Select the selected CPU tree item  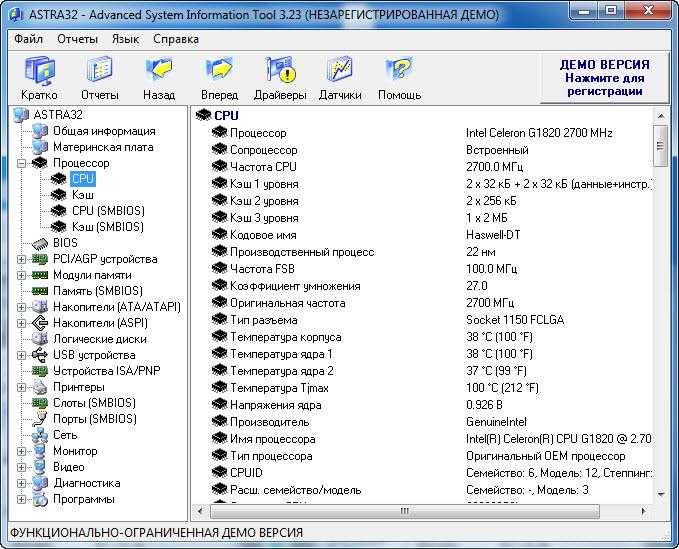[83, 179]
